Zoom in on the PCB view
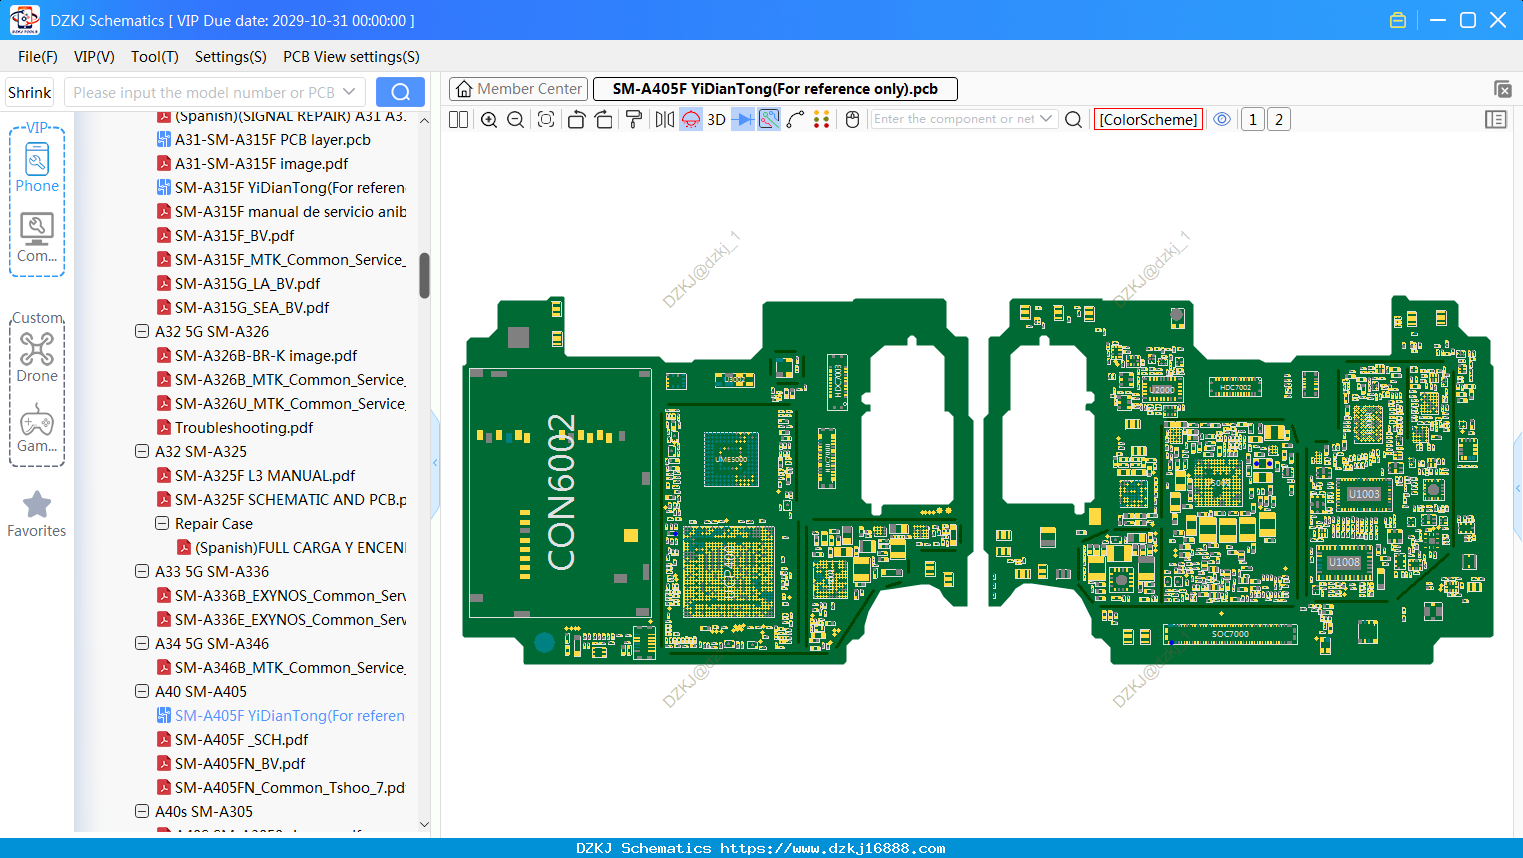1523x858 pixels. pos(489,119)
